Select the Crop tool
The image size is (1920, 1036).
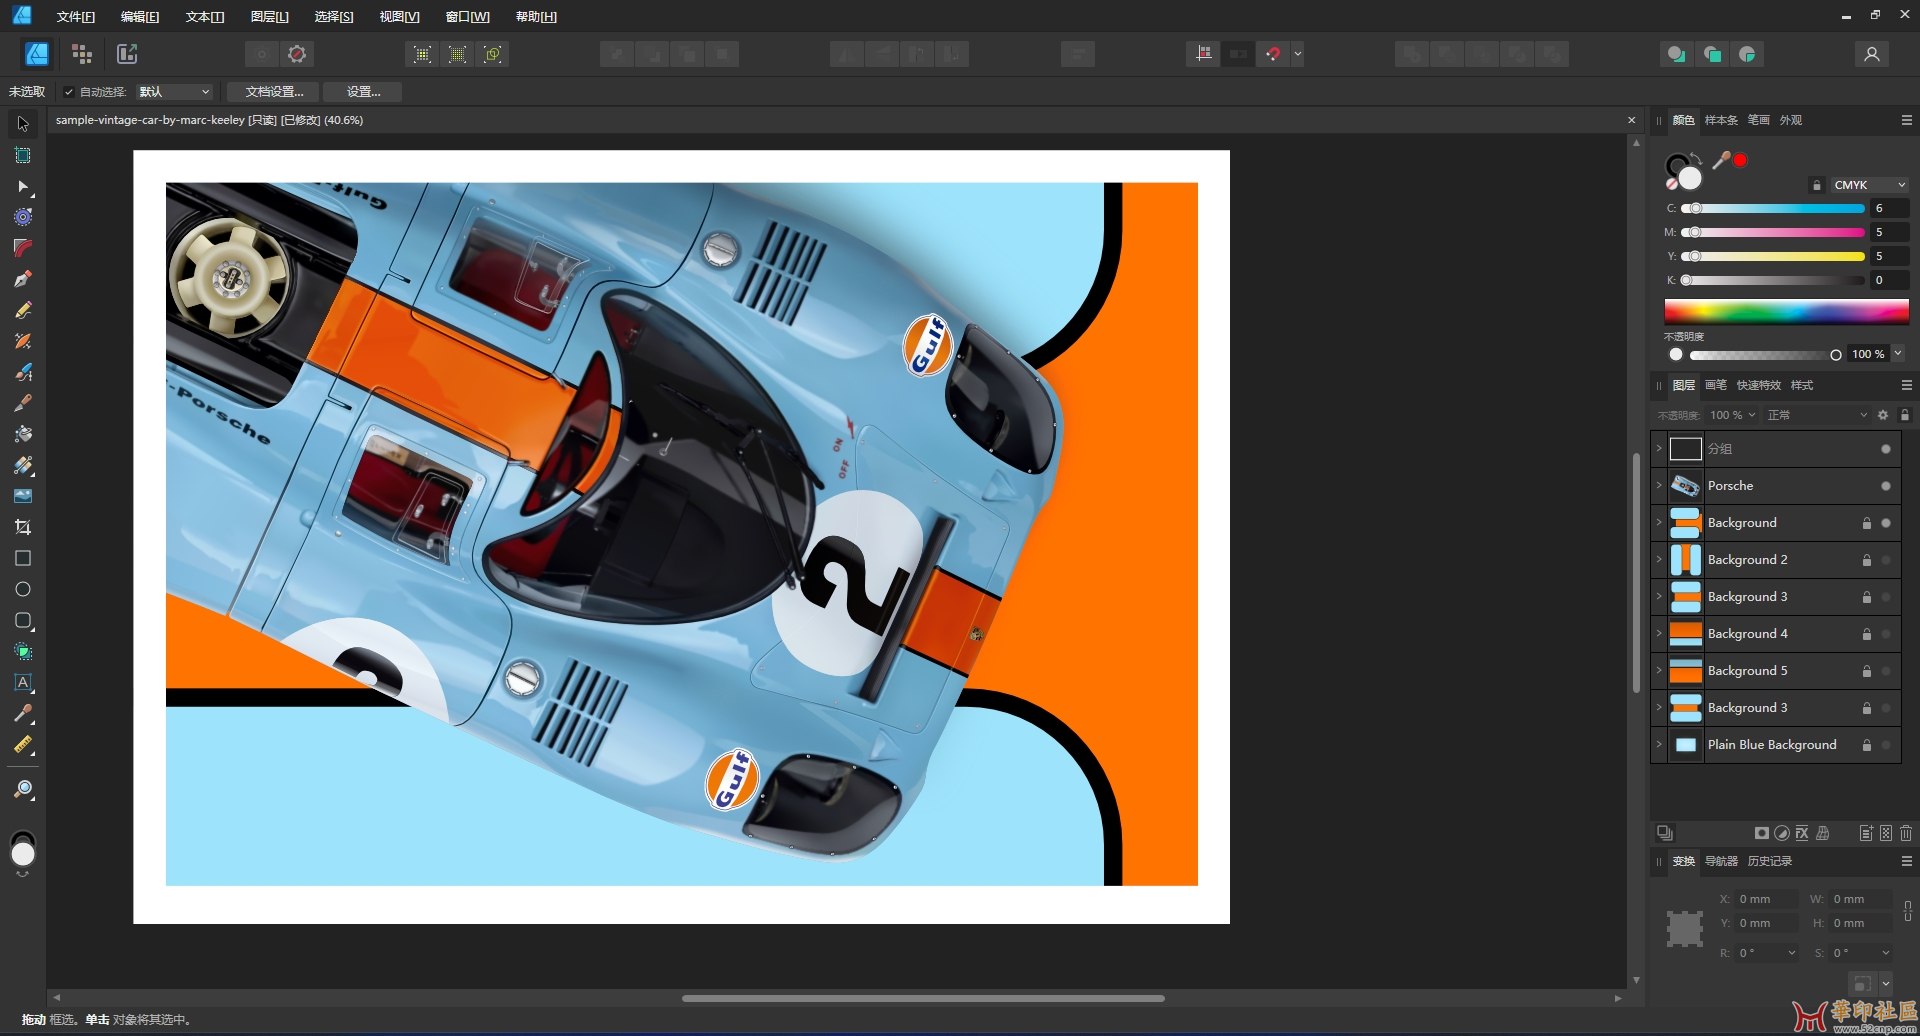[23, 527]
